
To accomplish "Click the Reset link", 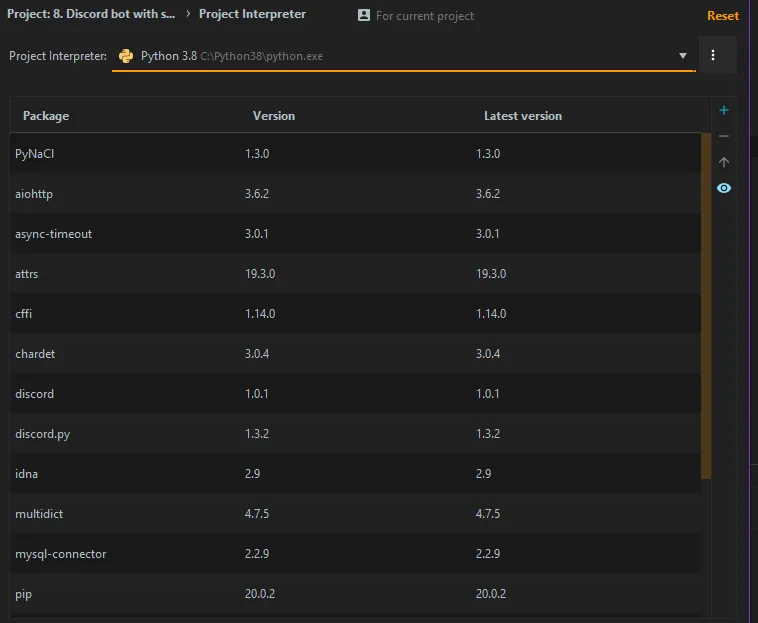I will coord(723,15).
